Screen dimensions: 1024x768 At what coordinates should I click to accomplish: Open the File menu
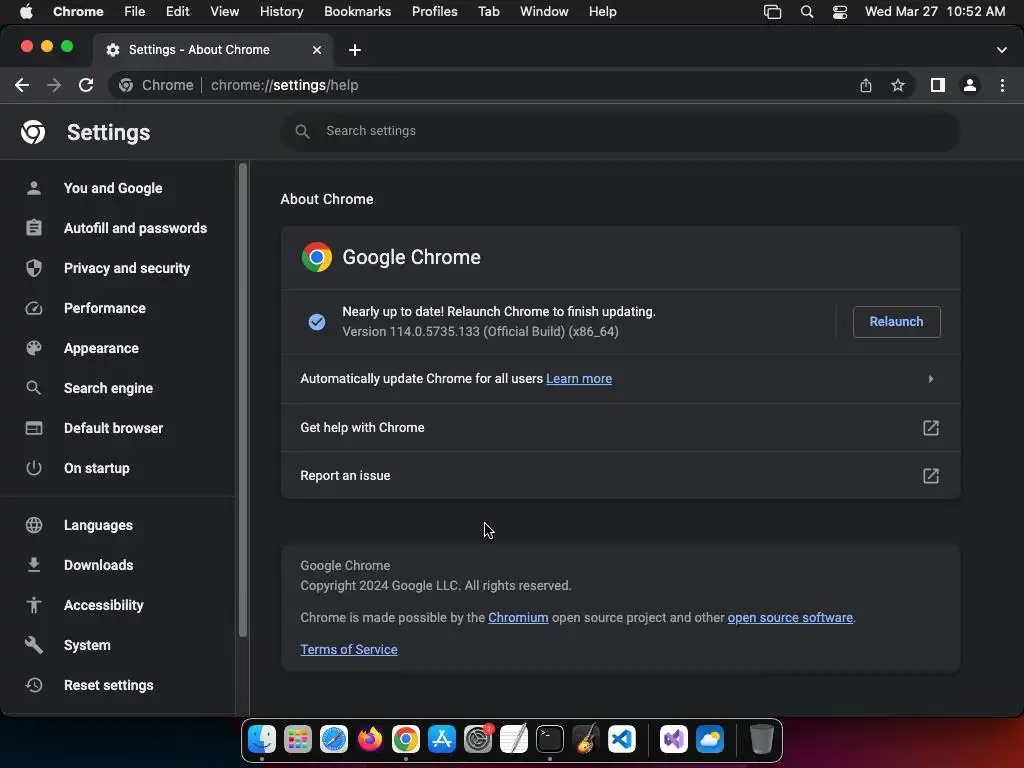click(135, 12)
